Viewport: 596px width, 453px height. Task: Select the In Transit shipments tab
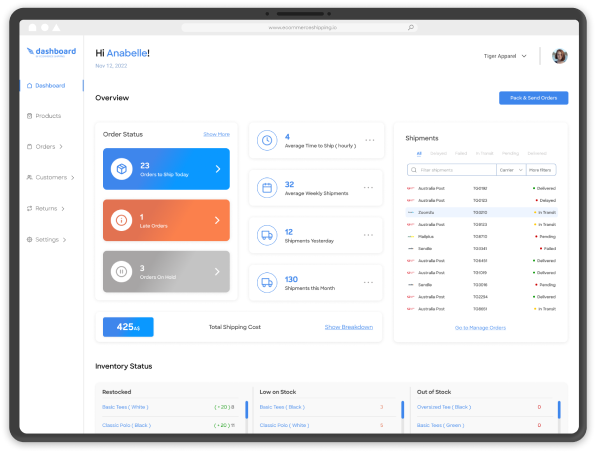tap(484, 154)
